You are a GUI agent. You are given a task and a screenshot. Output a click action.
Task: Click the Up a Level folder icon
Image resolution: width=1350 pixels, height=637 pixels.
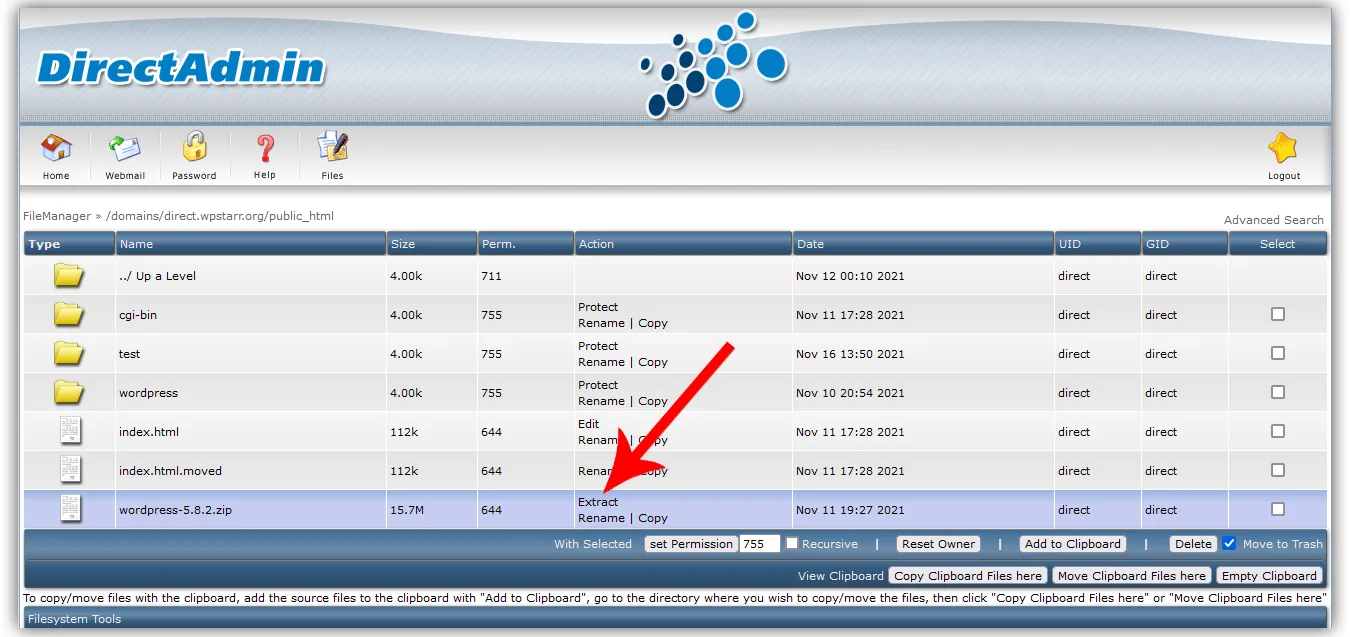click(x=68, y=275)
